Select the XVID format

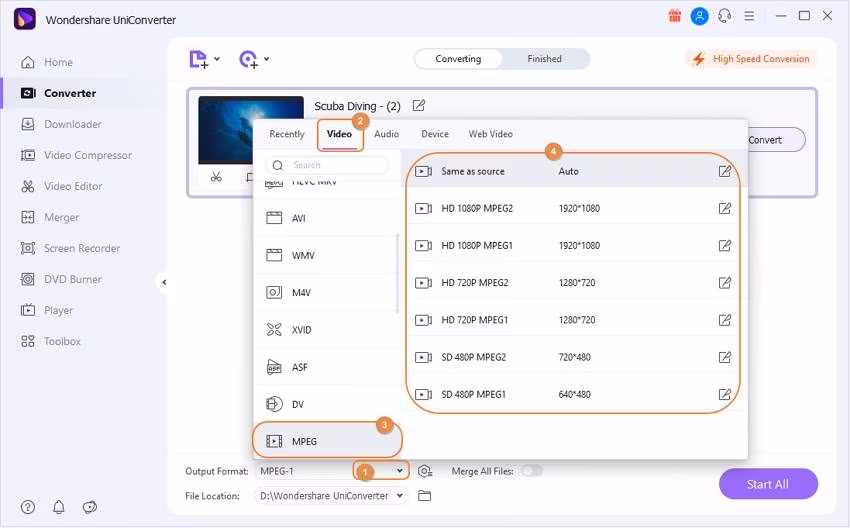[327, 330]
